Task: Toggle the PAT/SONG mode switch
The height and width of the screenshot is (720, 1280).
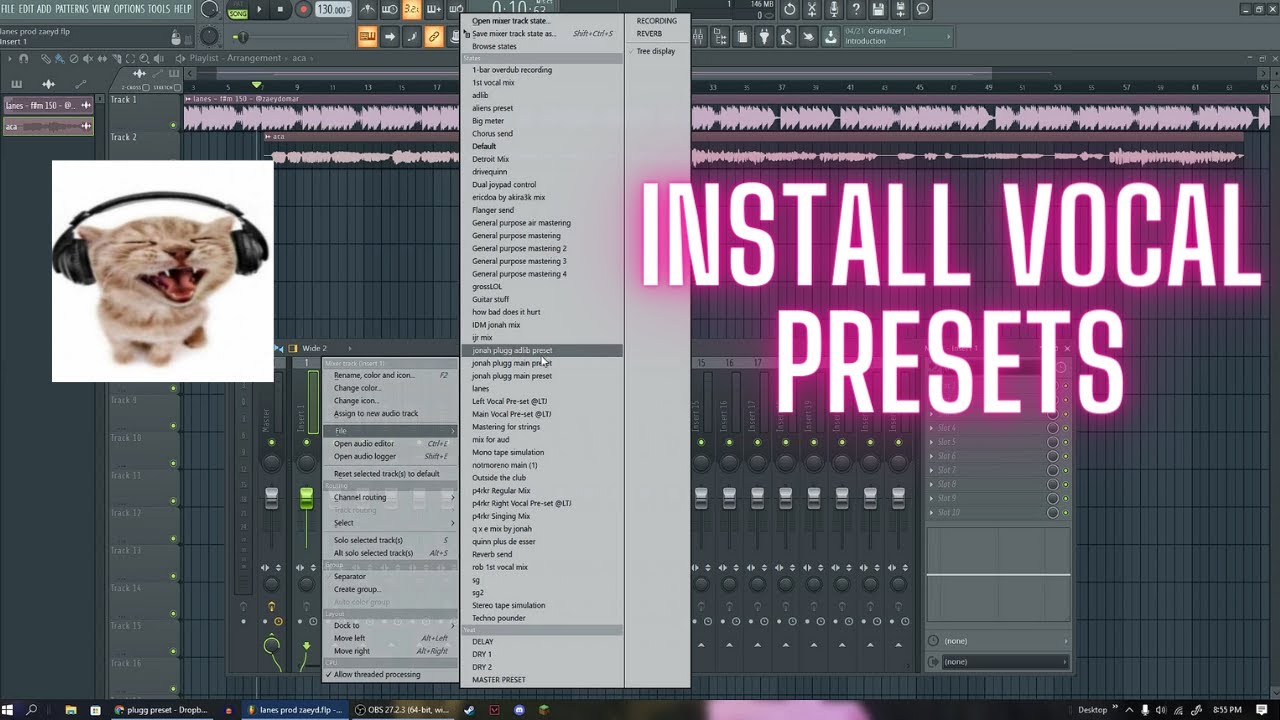Action: [x=237, y=11]
